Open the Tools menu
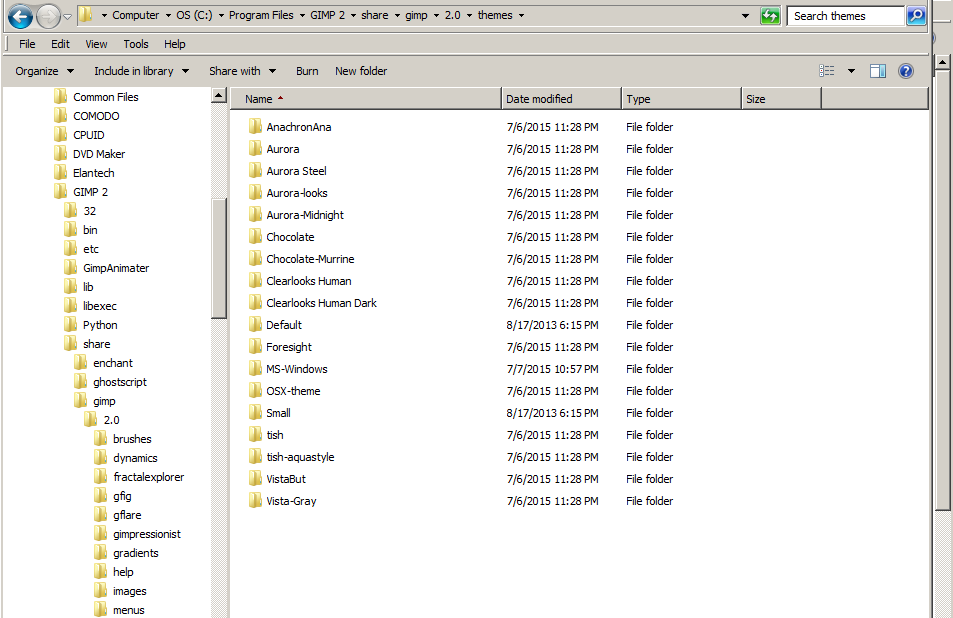Screen dimensions: 953x618 point(136,44)
